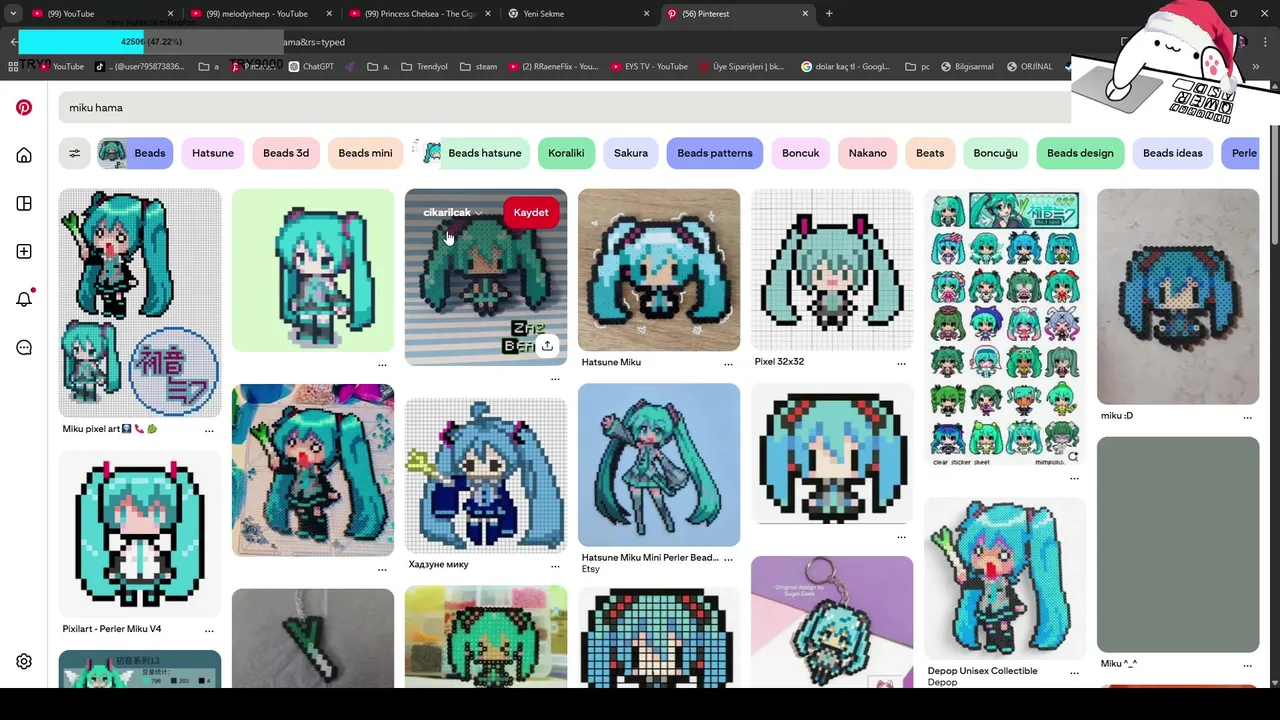
Task: Open new browser tab plus button
Action: 829,14
